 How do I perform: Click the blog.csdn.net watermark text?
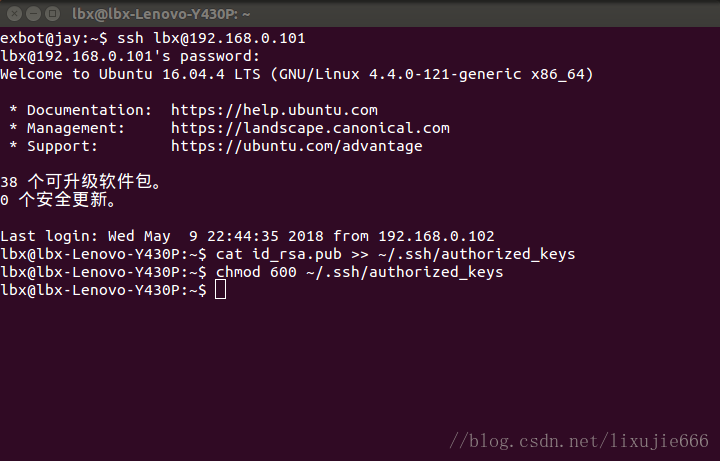click(x=579, y=441)
